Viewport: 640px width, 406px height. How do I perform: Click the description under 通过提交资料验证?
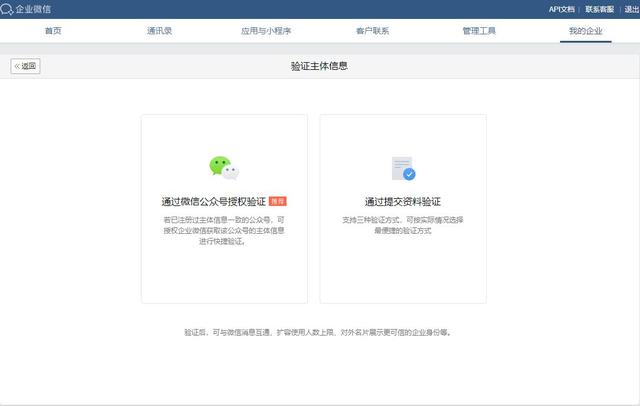click(x=403, y=225)
